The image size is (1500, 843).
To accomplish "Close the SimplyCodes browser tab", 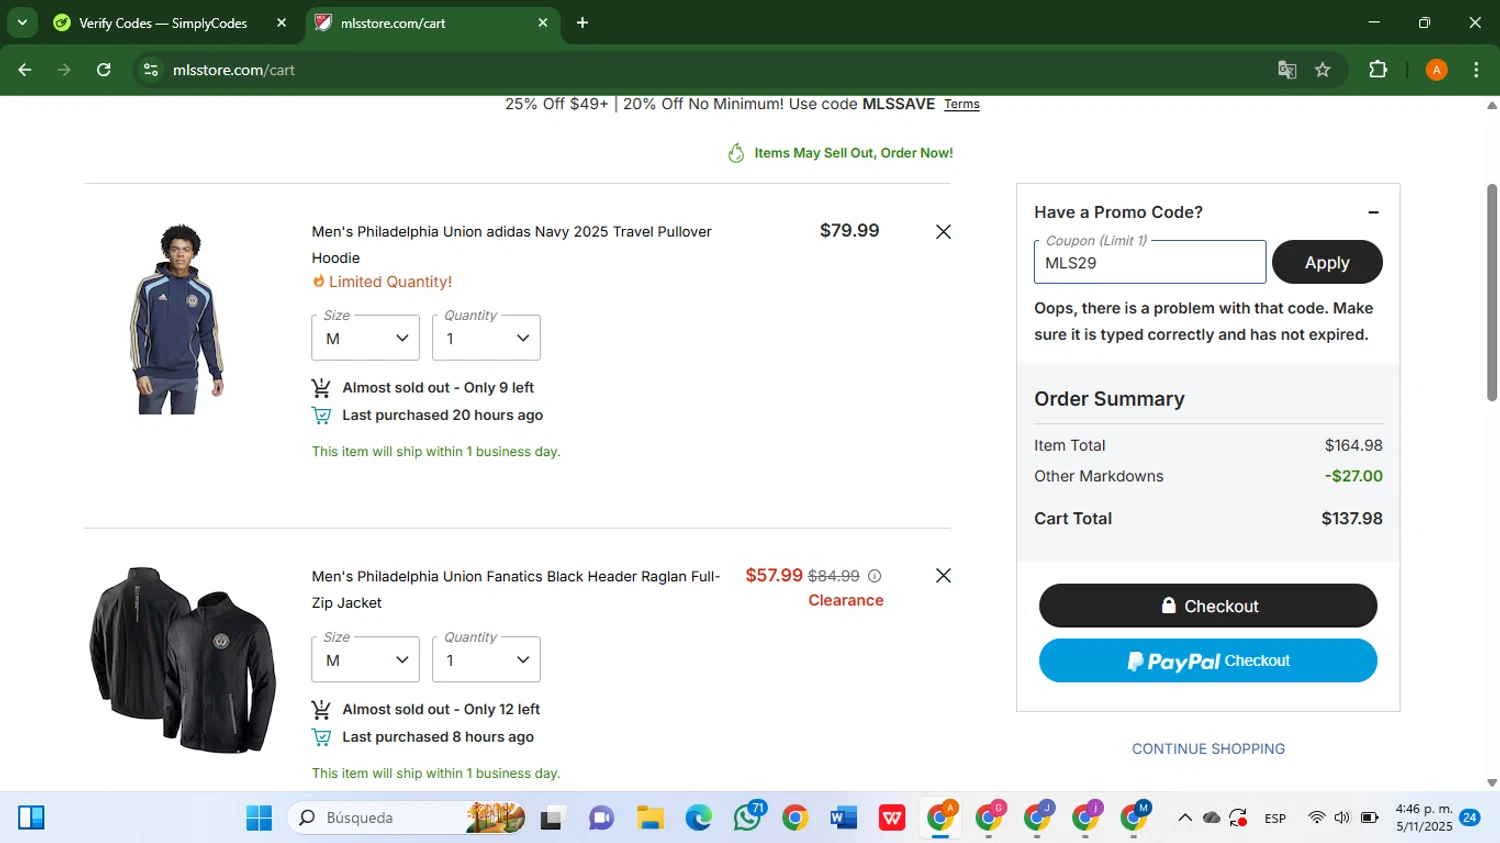I will pyautogui.click(x=281, y=23).
